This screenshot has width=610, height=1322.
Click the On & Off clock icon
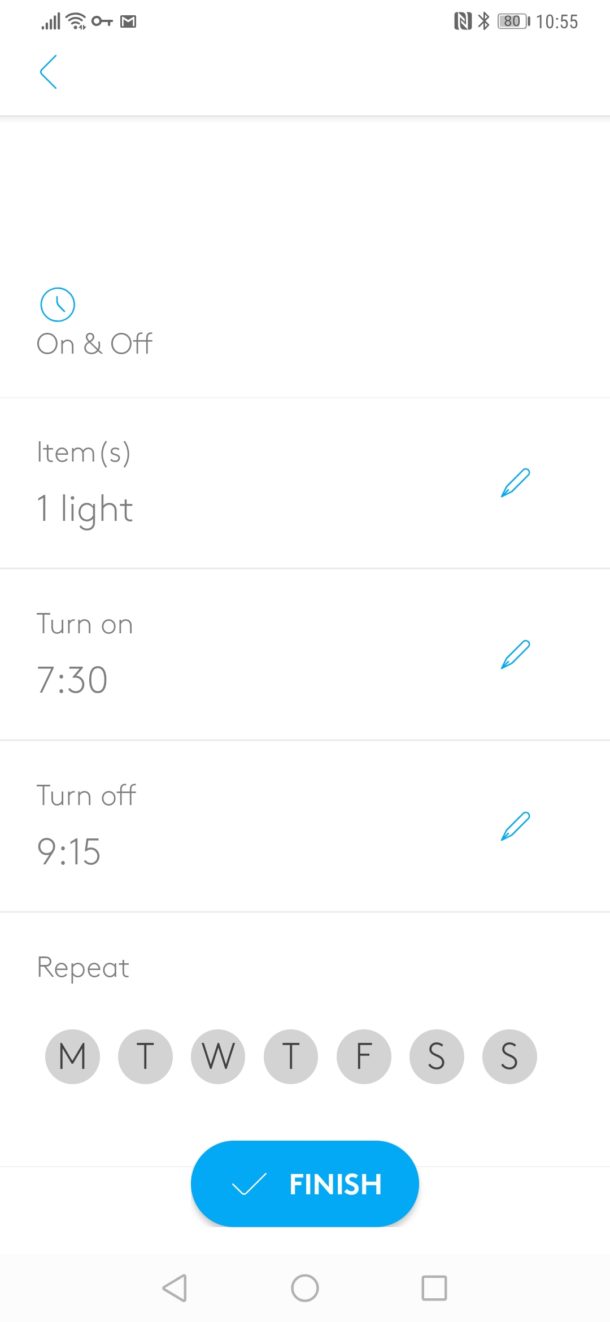pos(57,304)
